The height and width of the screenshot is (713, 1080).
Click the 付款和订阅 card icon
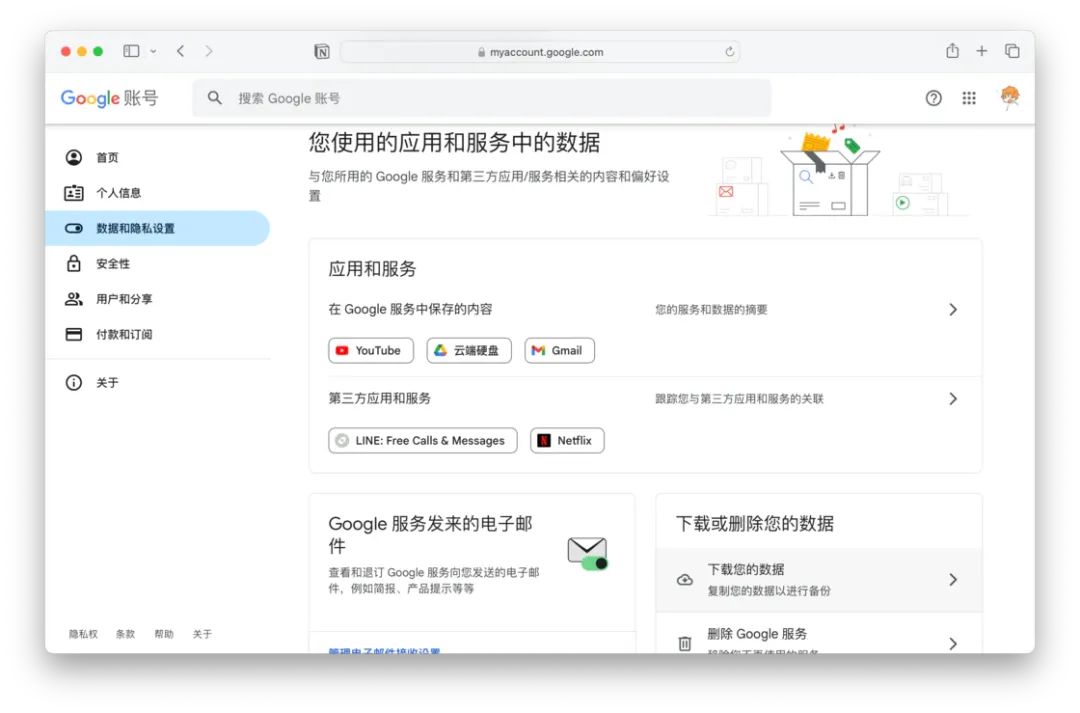(74, 334)
